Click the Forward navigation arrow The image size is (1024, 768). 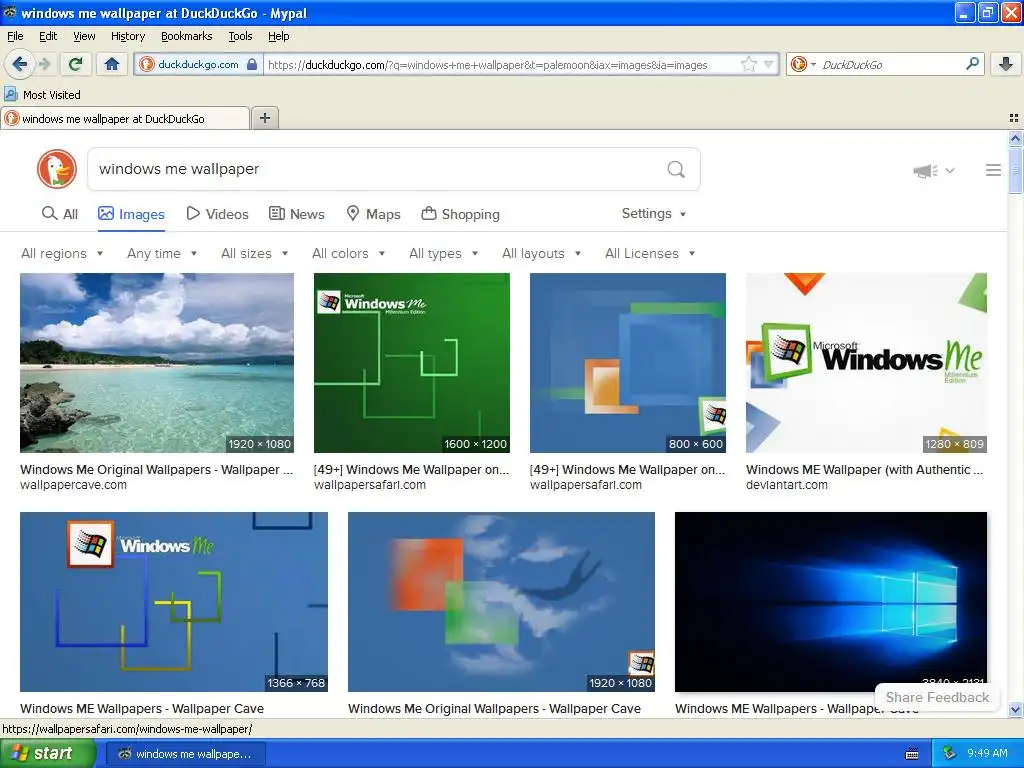point(44,64)
